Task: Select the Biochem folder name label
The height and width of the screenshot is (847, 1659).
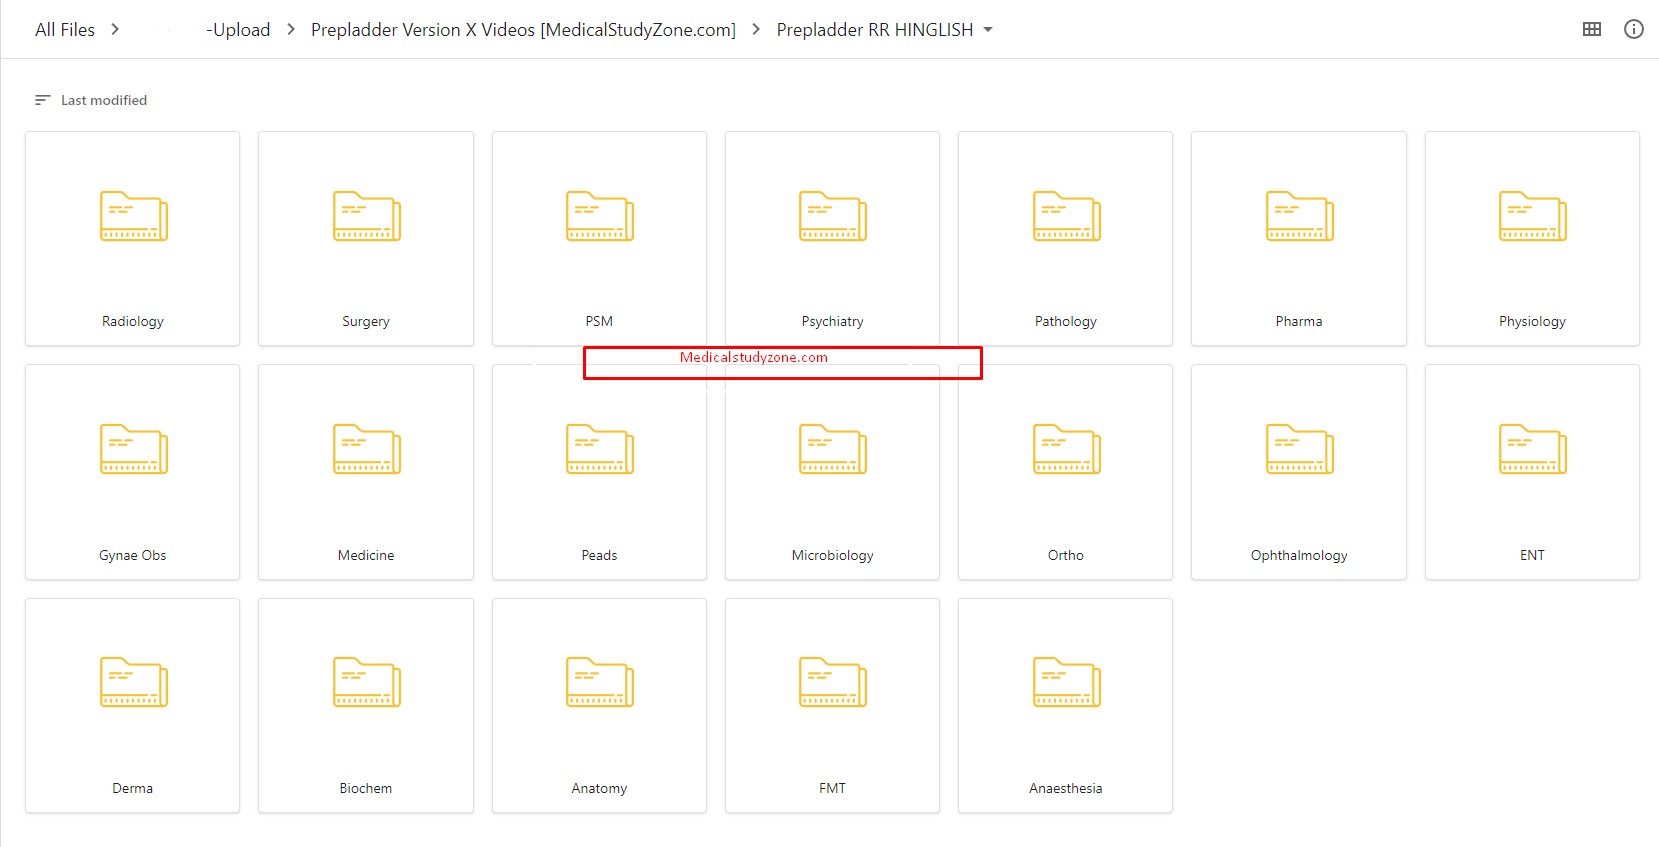Action: coord(366,788)
